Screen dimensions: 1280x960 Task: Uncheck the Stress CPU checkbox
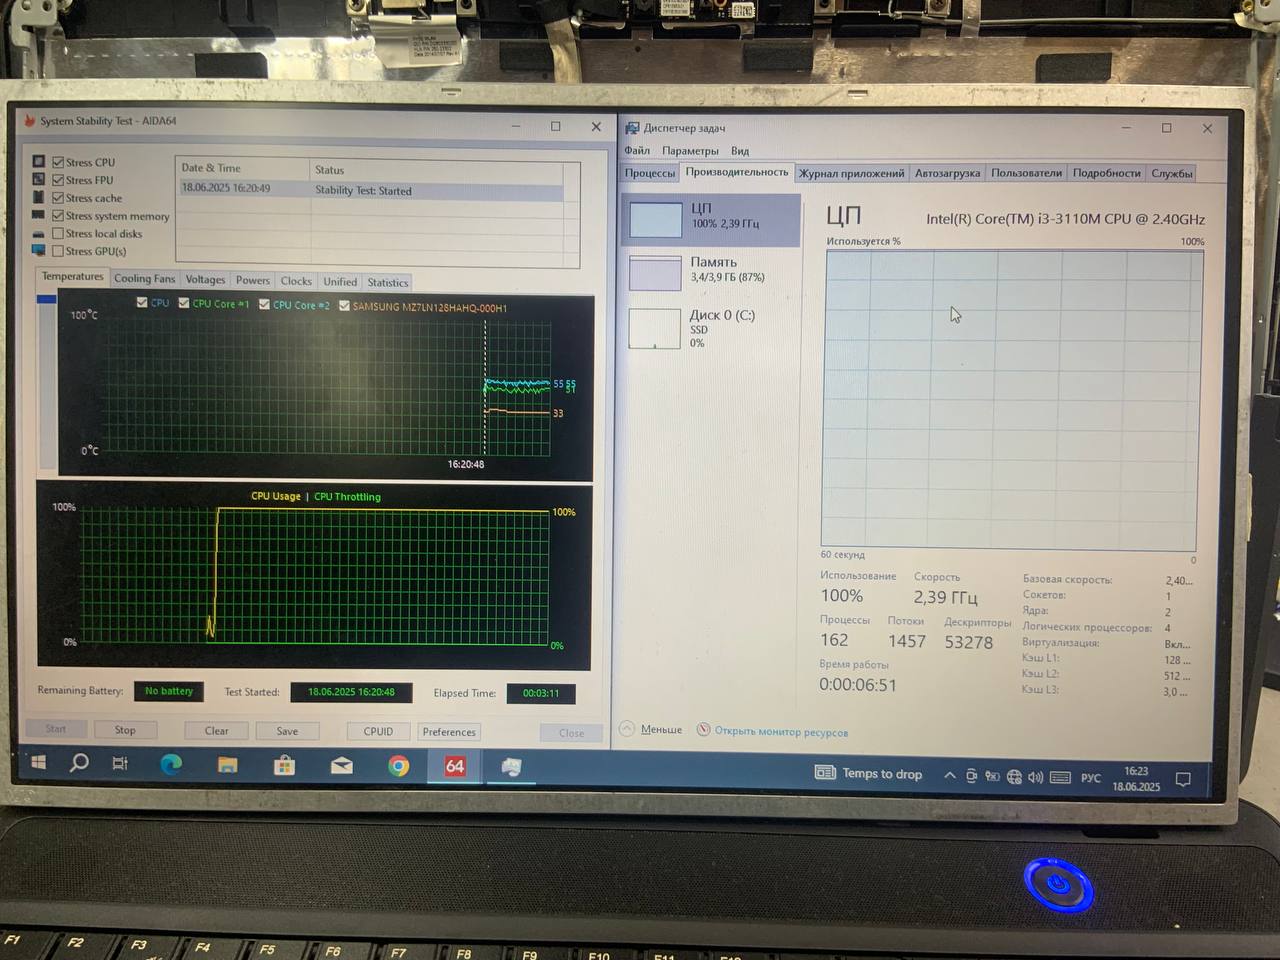(58, 162)
